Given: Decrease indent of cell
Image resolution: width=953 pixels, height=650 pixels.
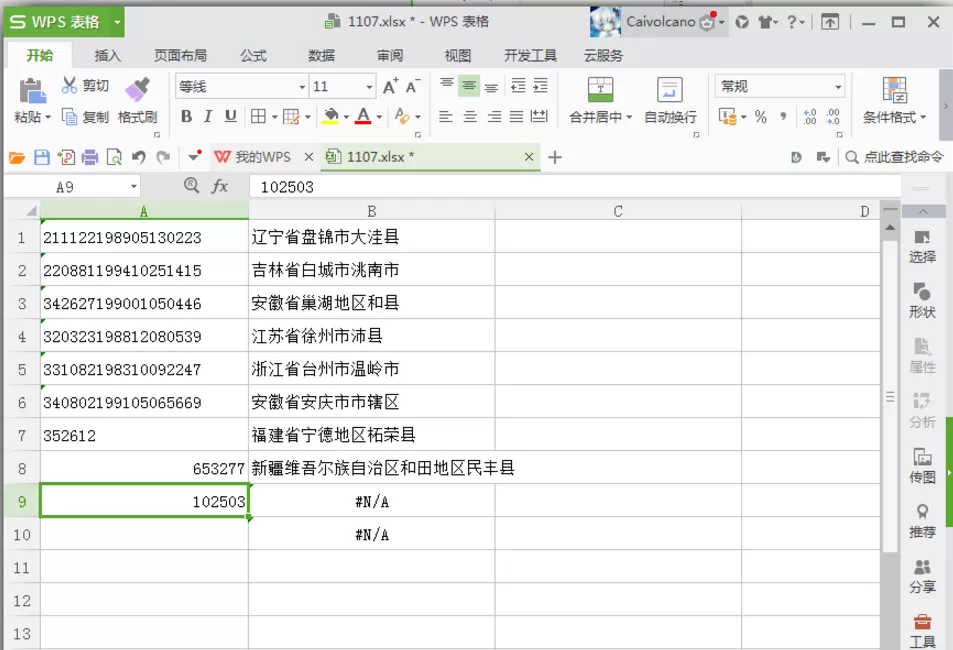Looking at the screenshot, I should click(518, 86).
